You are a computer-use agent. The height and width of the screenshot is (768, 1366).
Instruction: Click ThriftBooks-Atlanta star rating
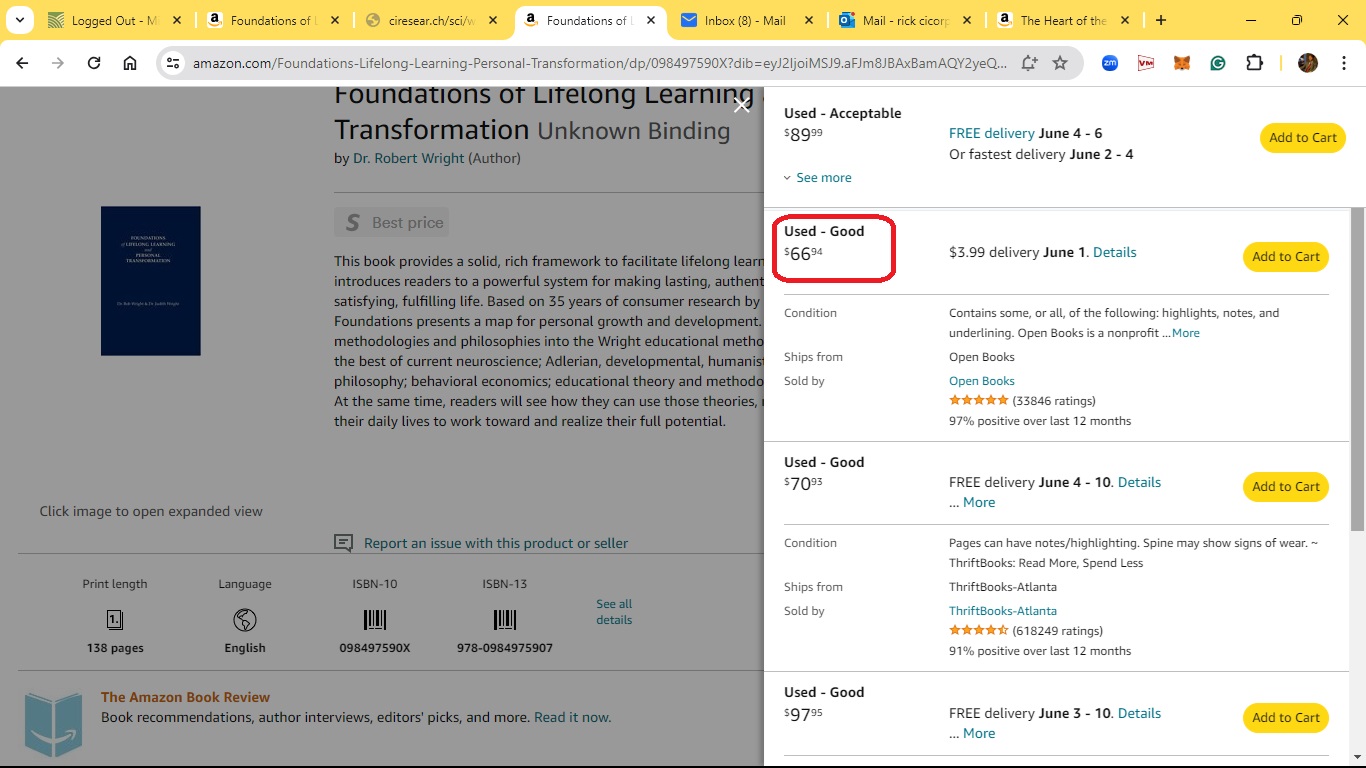(x=979, y=630)
